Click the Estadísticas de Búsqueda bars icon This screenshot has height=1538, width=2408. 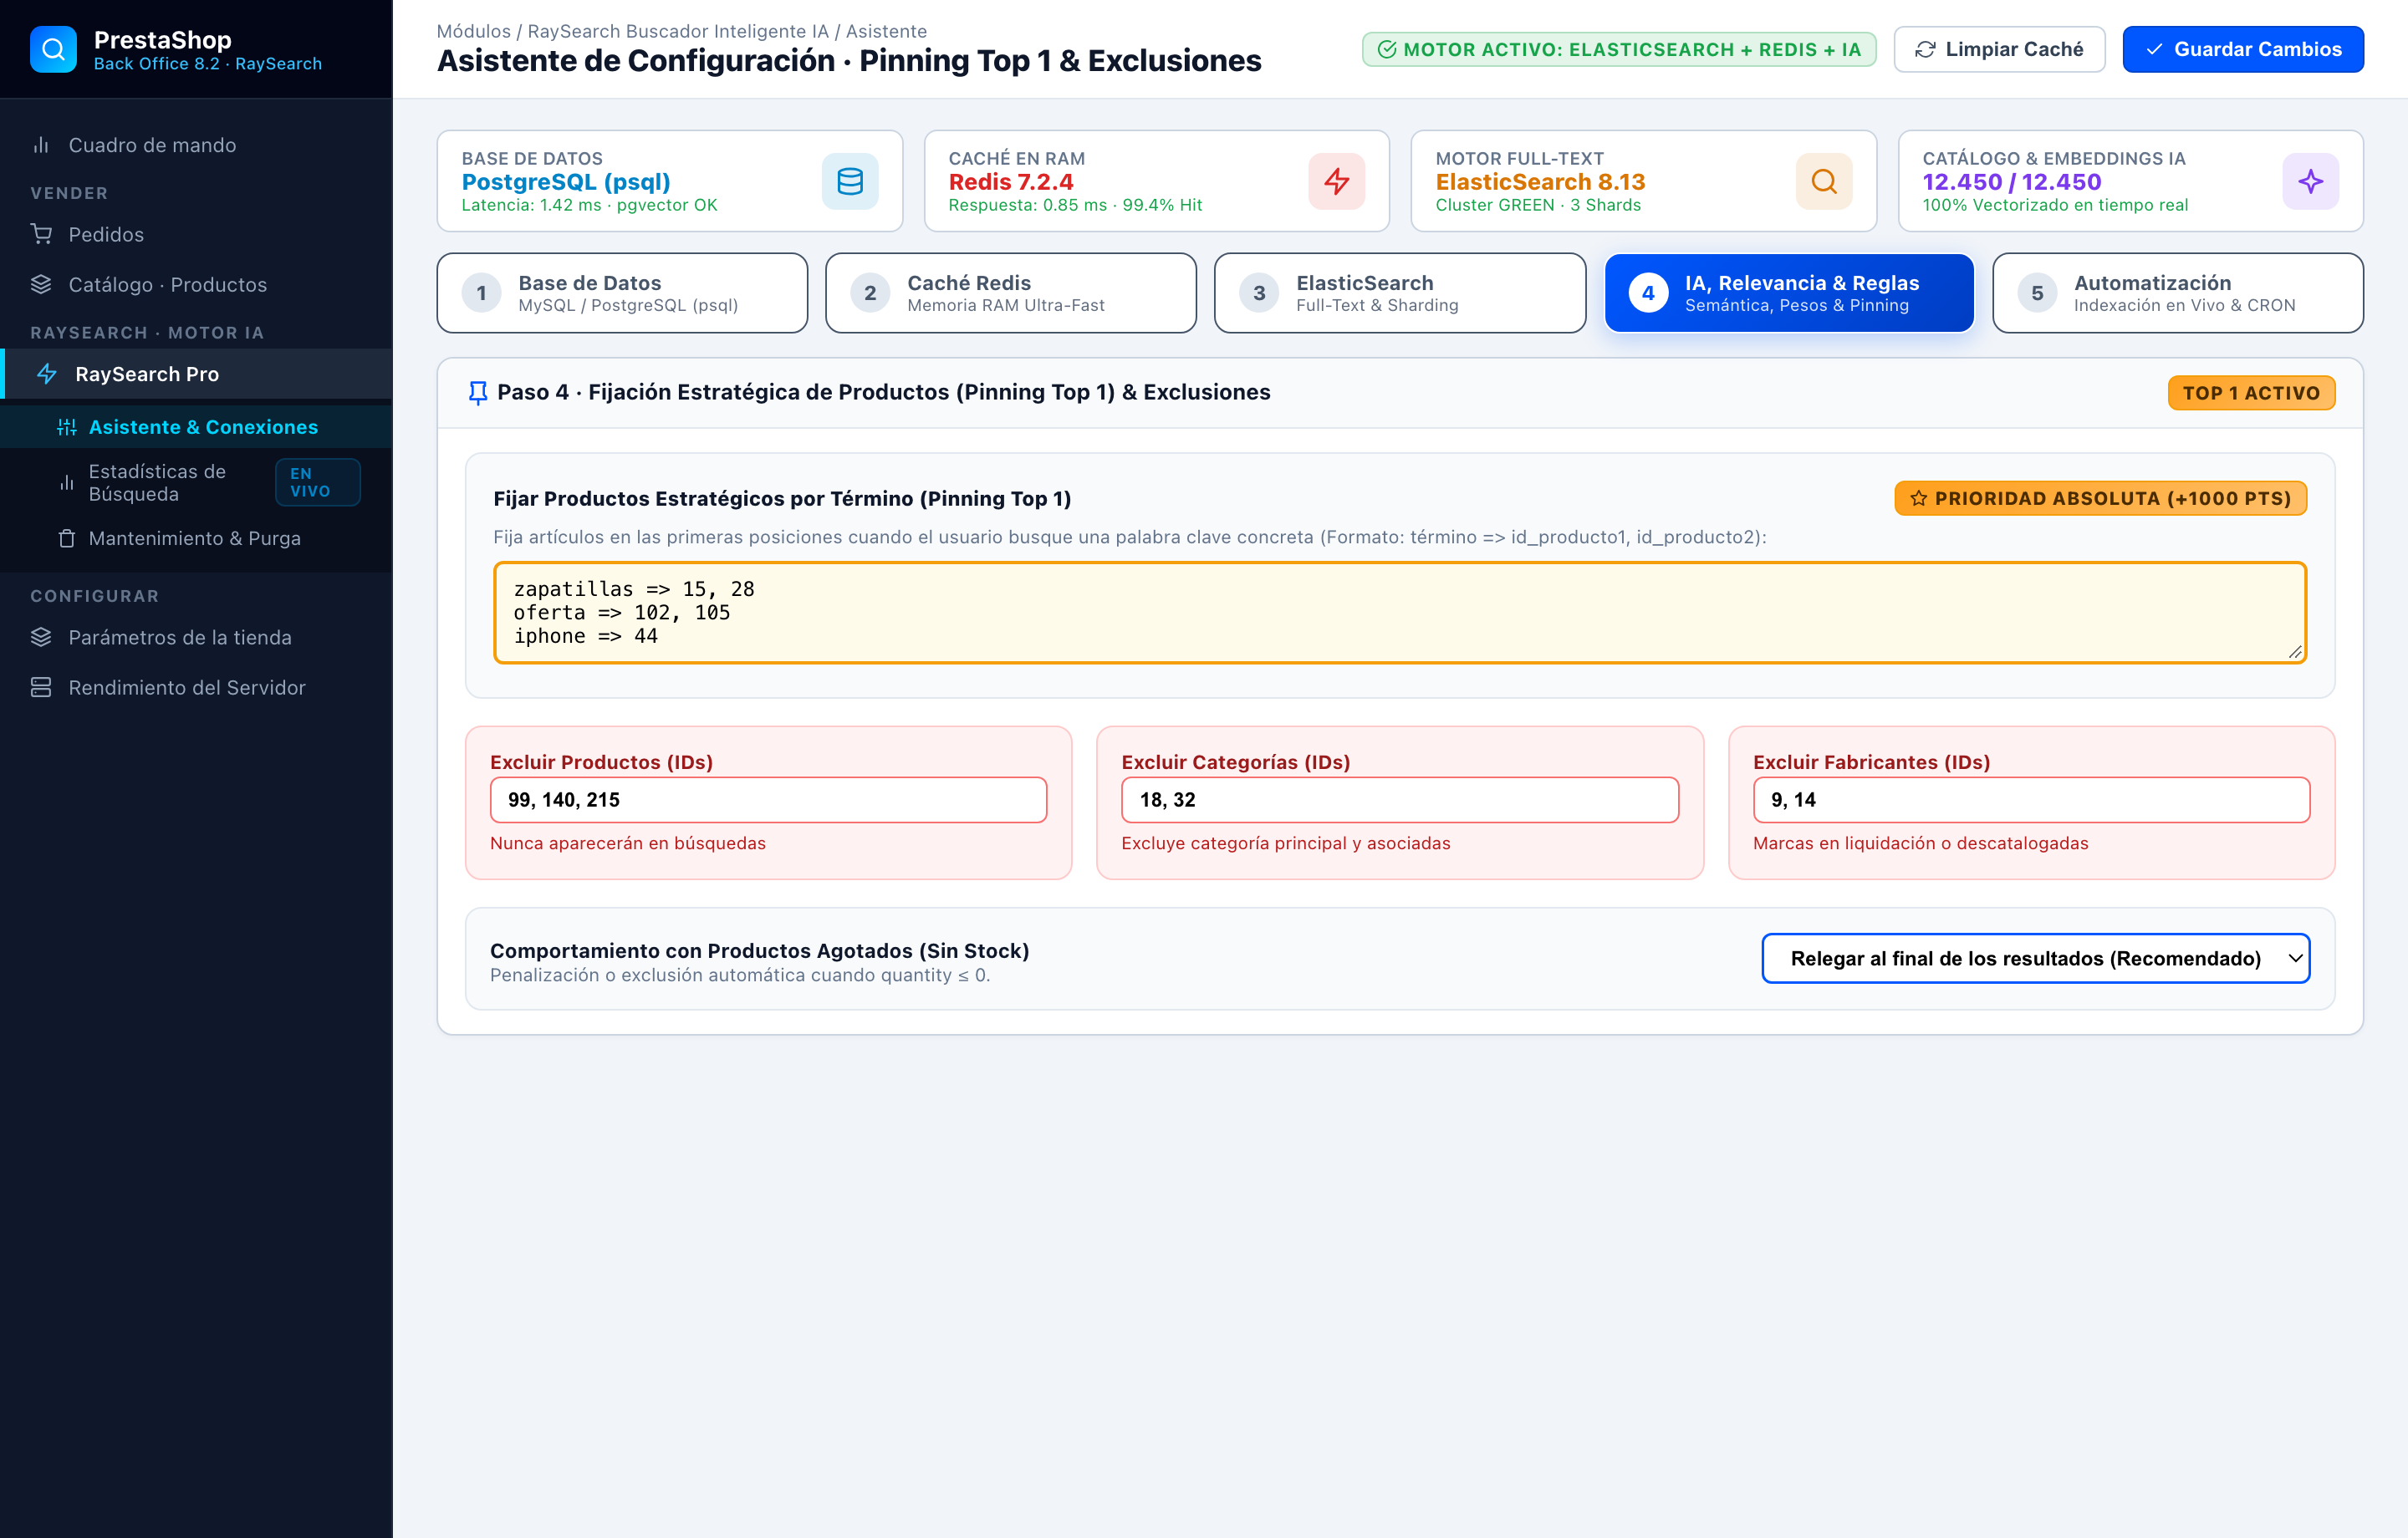click(x=67, y=482)
